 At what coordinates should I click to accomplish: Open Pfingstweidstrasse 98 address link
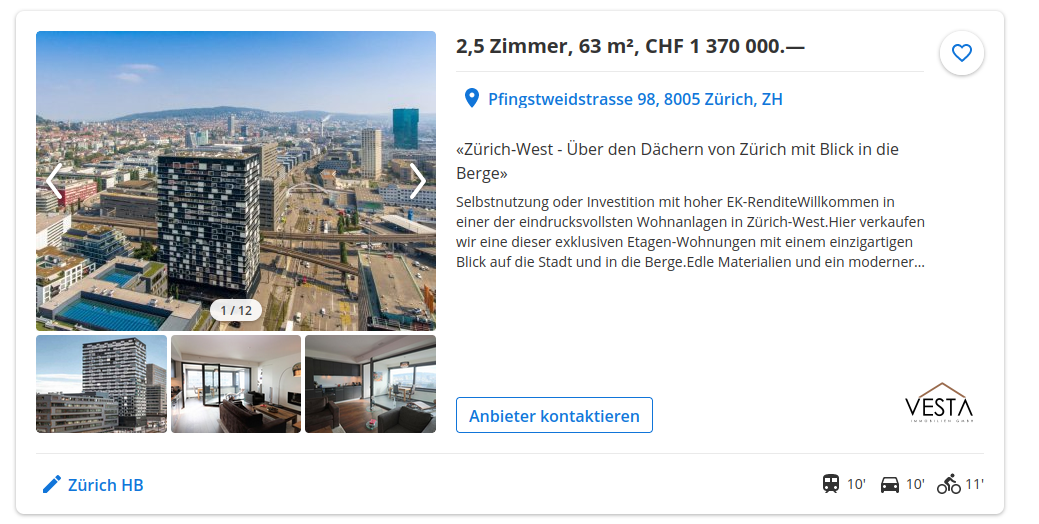(635, 99)
